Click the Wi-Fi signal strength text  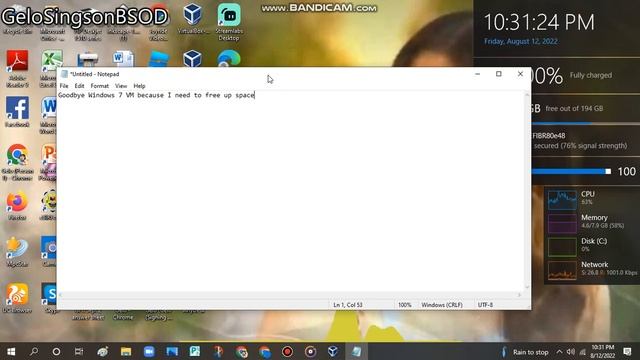pyautogui.click(x=580, y=146)
